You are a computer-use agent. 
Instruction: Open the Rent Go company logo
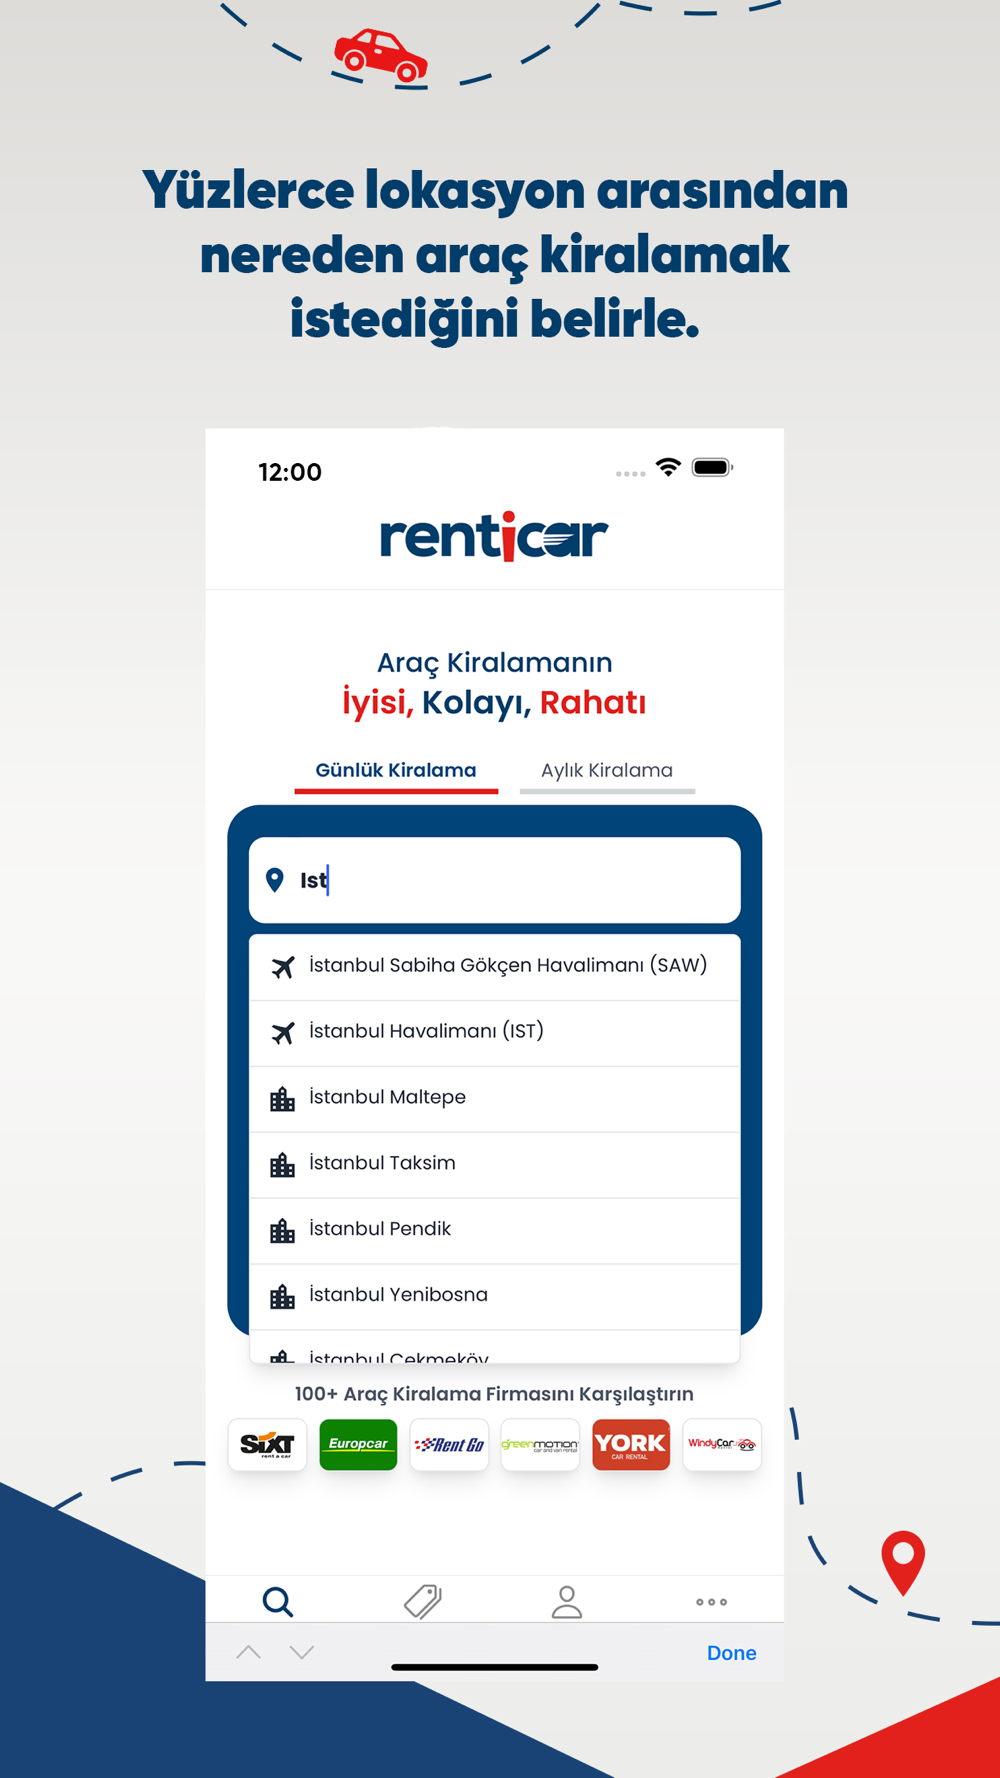click(449, 1445)
